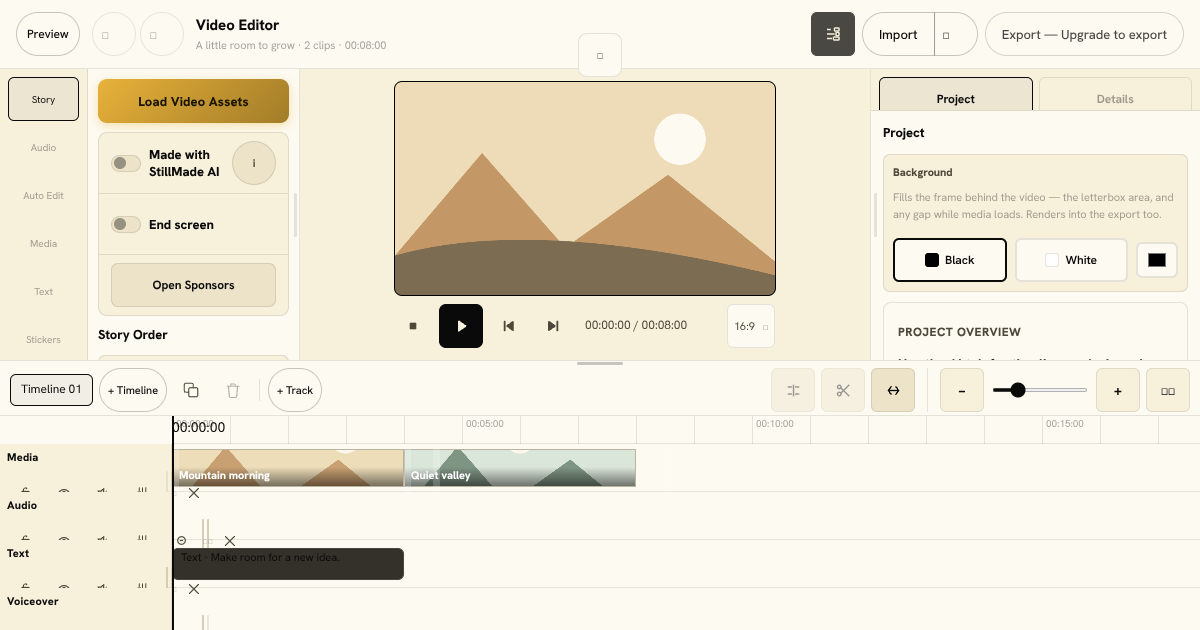Zoom in the timeline with the plus button
This screenshot has width=1200, height=630.
[x=1118, y=390]
